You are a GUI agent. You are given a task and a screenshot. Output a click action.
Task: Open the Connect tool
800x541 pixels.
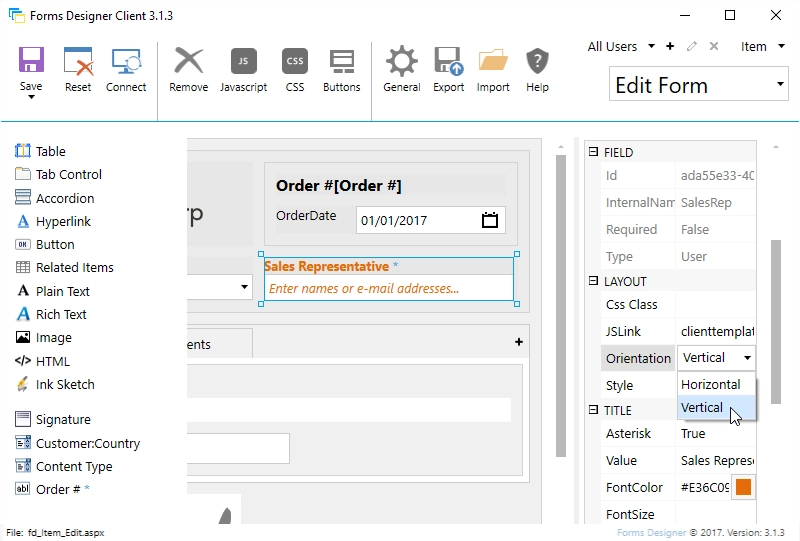(126, 62)
